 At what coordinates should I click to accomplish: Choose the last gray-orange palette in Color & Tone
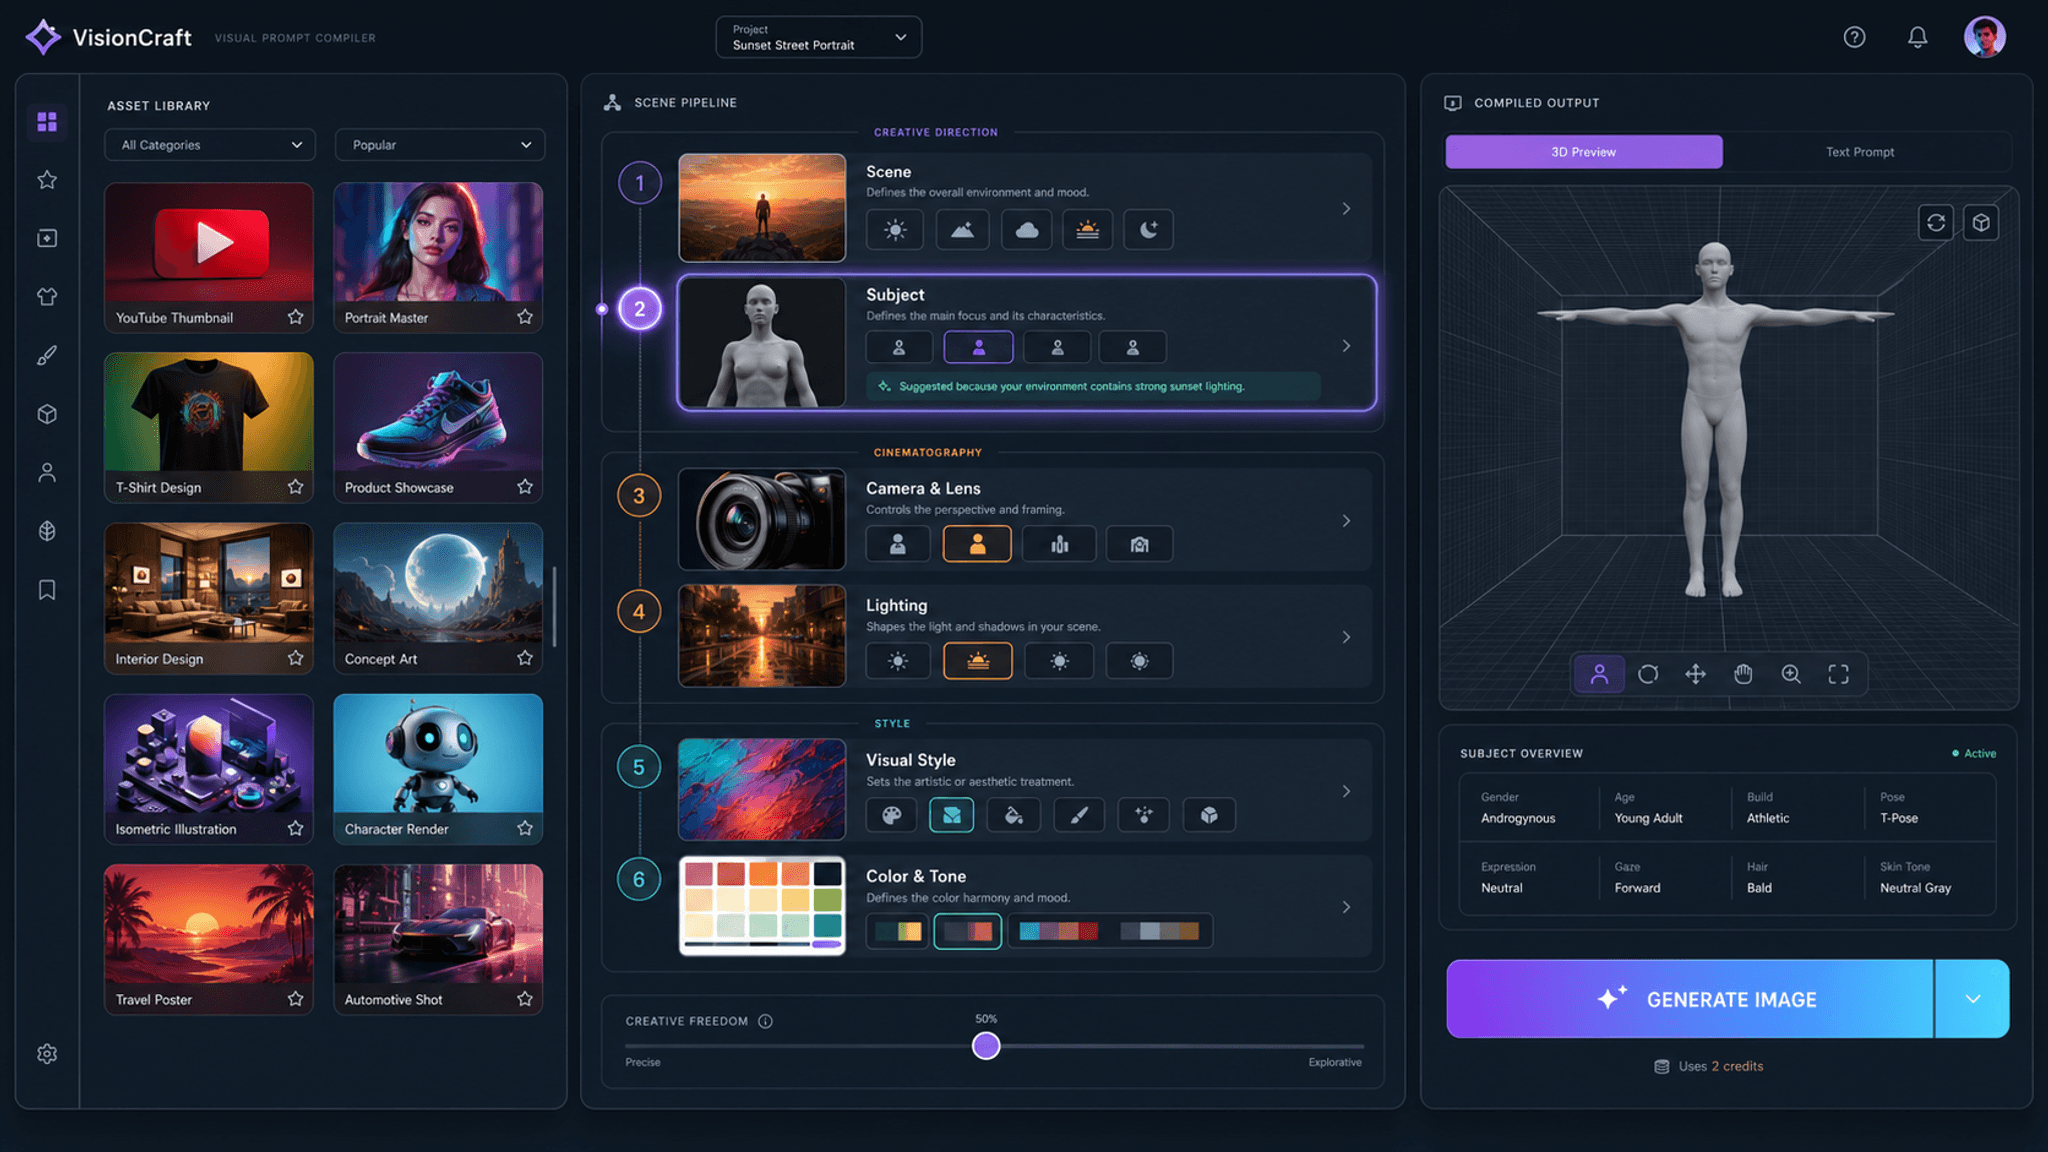pyautogui.click(x=1159, y=931)
